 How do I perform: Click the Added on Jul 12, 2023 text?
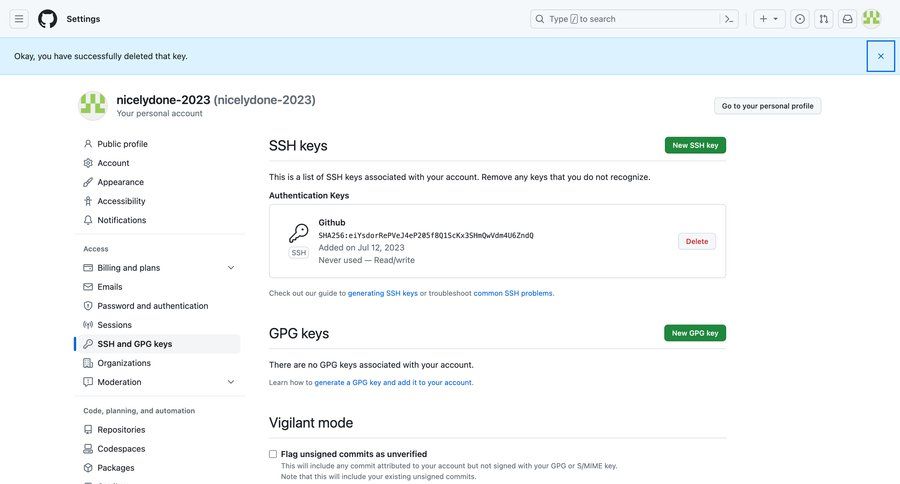(362, 247)
